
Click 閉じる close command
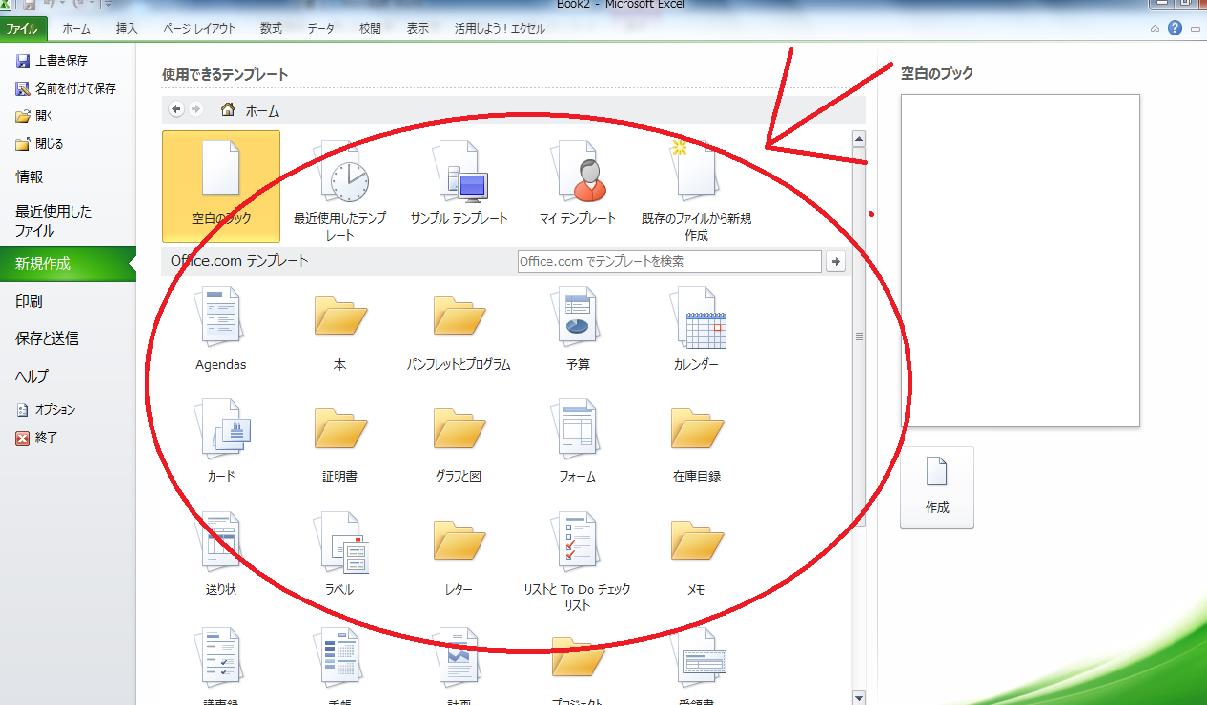39,144
